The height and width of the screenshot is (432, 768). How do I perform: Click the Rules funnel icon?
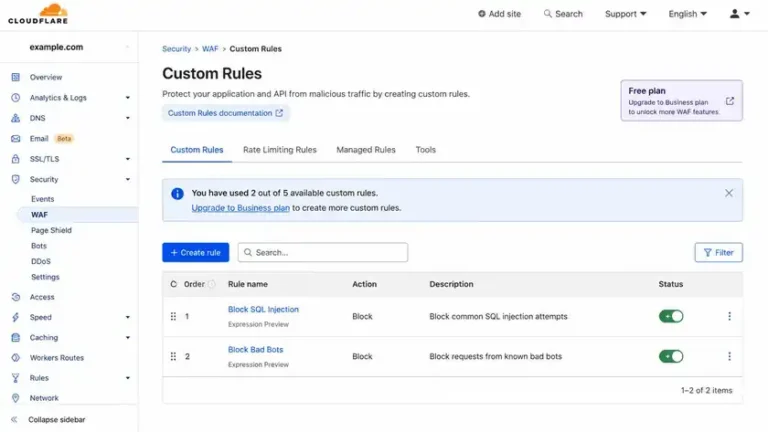16,378
